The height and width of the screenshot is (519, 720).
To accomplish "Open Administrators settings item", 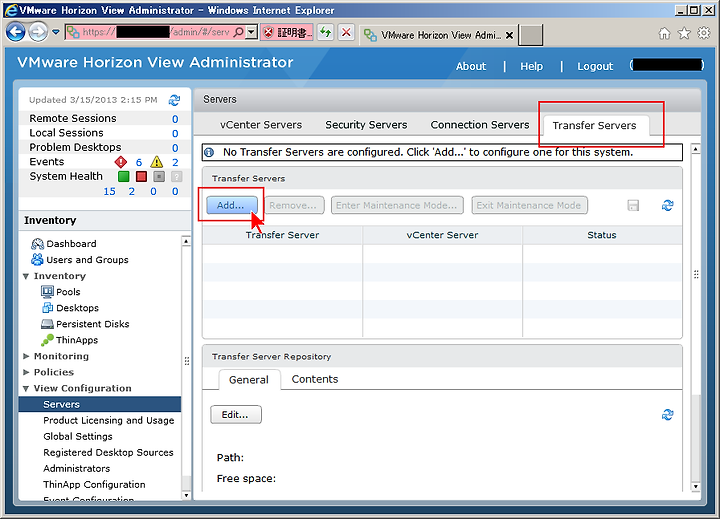I will [x=77, y=468].
